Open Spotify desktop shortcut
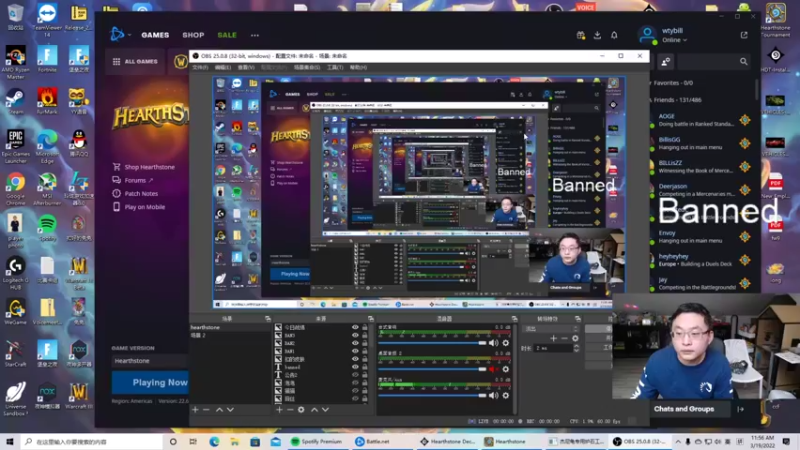This screenshot has height=450, width=800. pyautogui.click(x=47, y=228)
